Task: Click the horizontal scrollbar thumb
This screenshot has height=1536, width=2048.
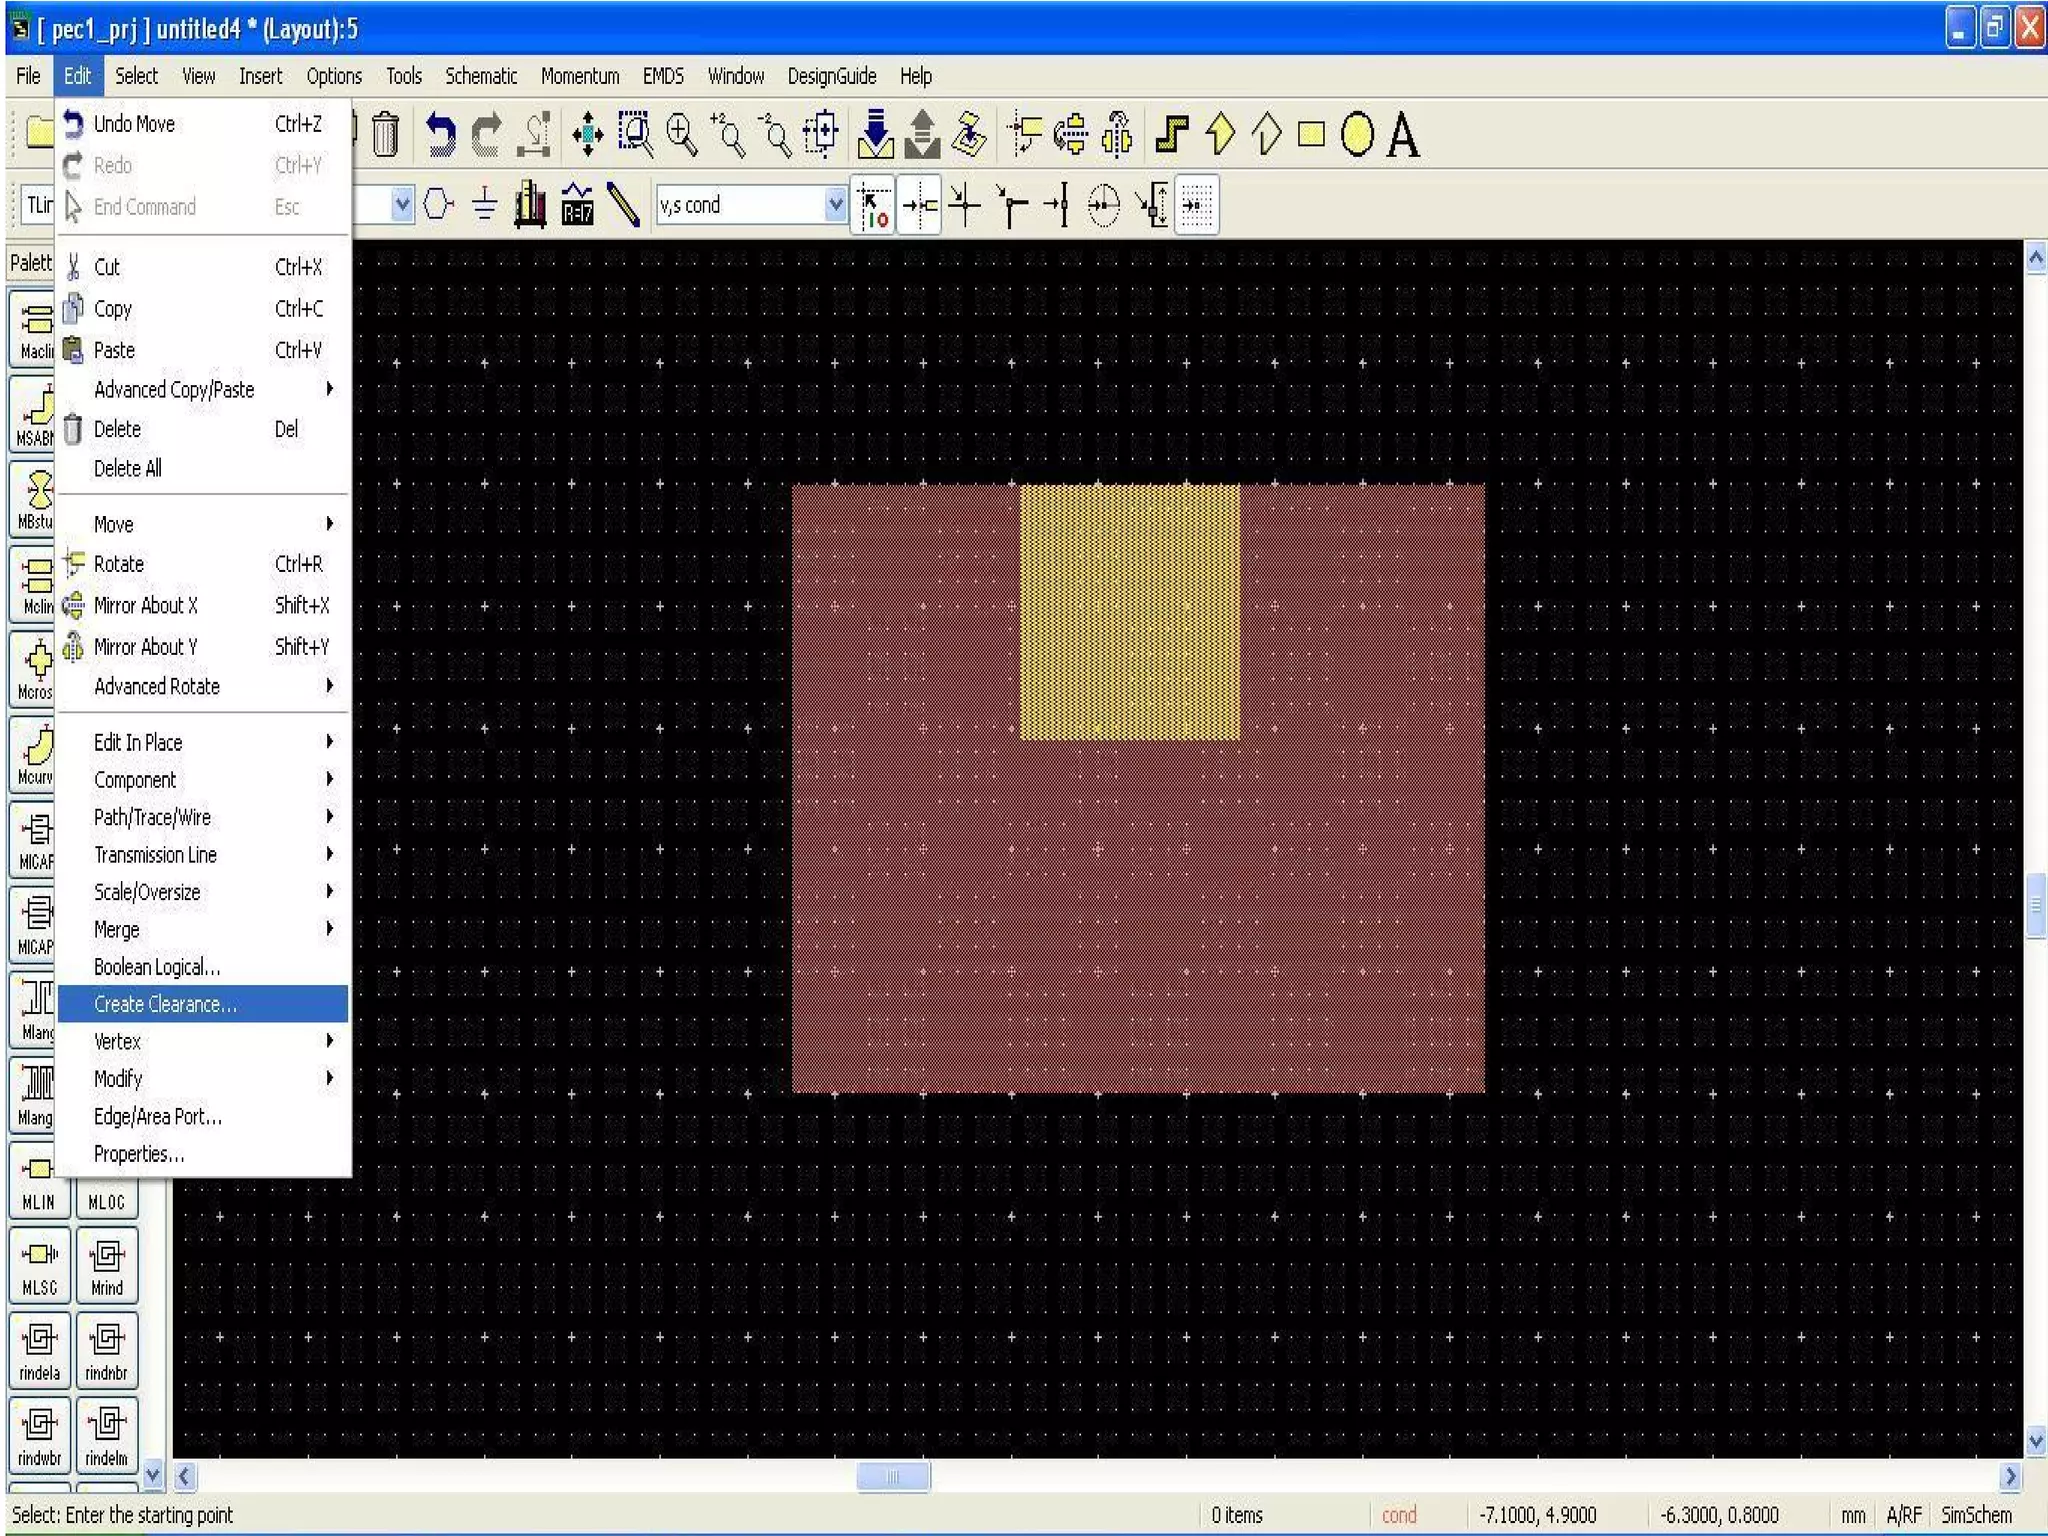Action: (x=893, y=1477)
